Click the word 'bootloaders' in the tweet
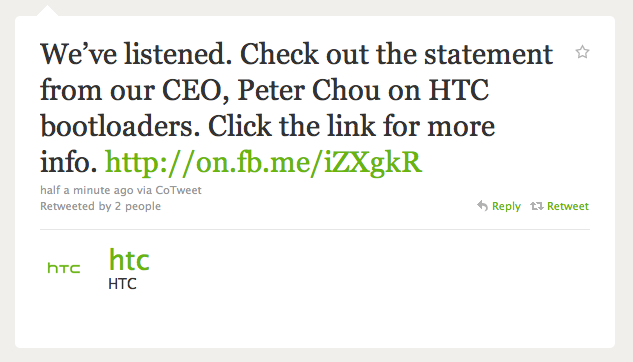Screen dimensions: 633x362 (x=117, y=126)
